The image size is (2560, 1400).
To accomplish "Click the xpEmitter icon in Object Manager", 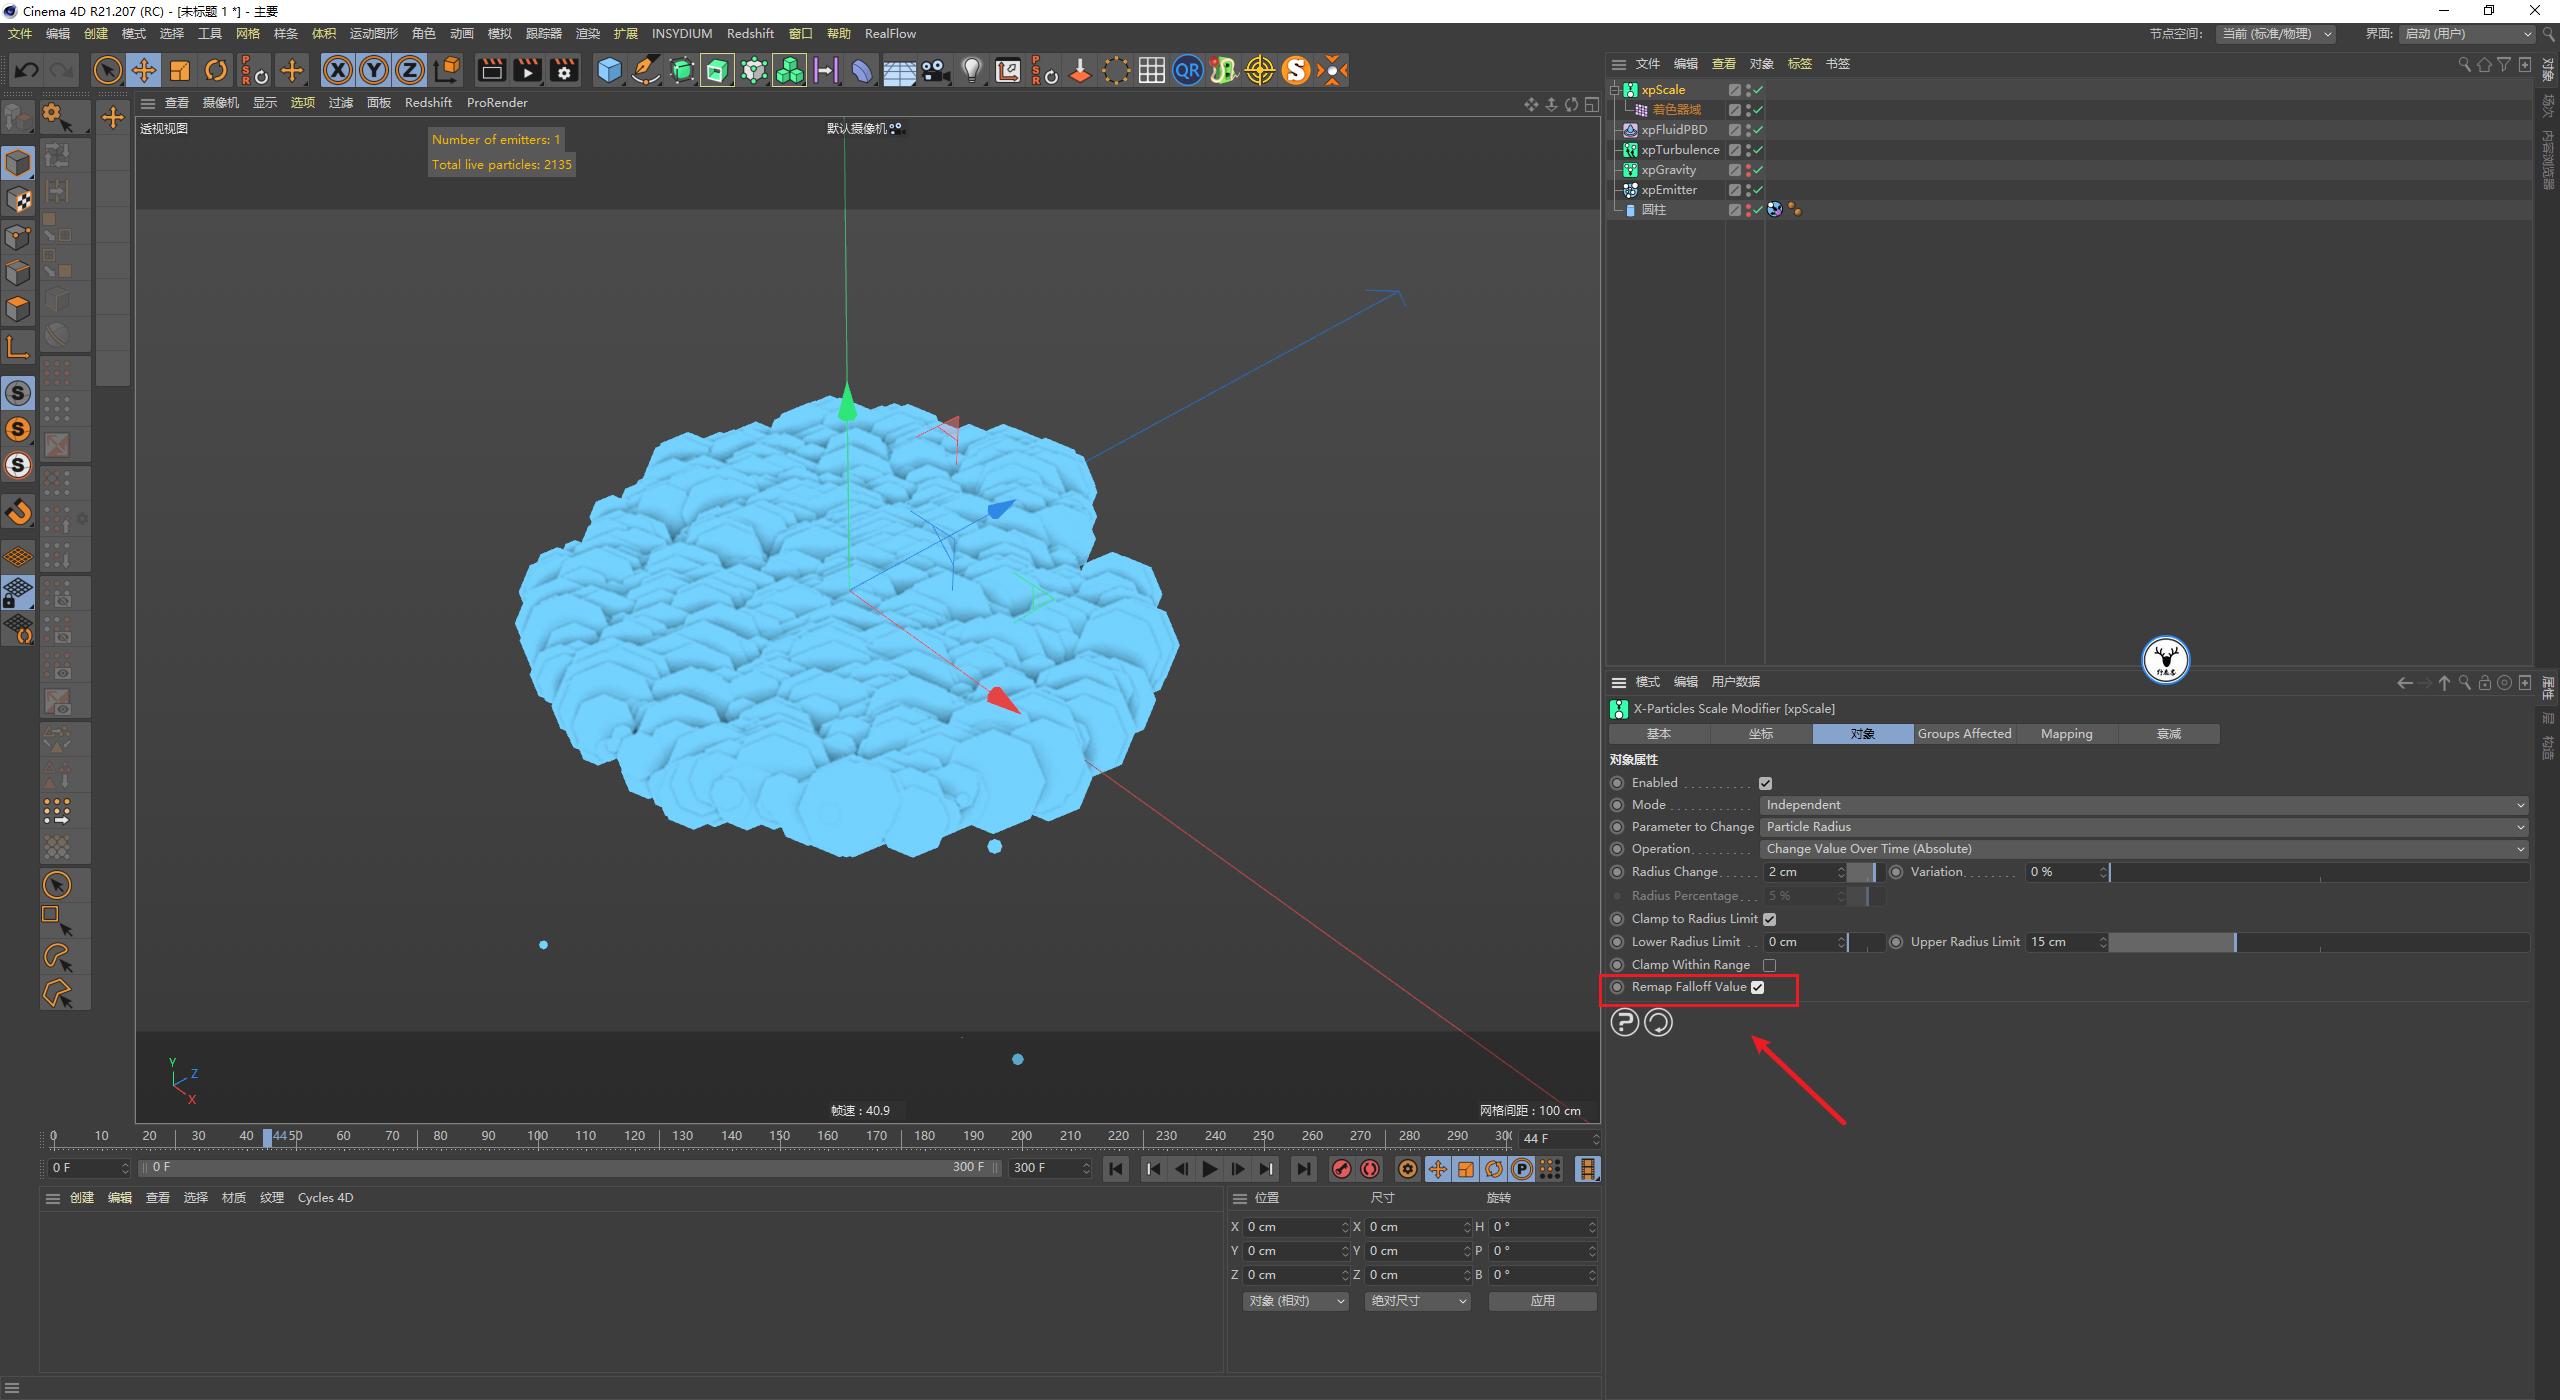I will click(x=1631, y=190).
